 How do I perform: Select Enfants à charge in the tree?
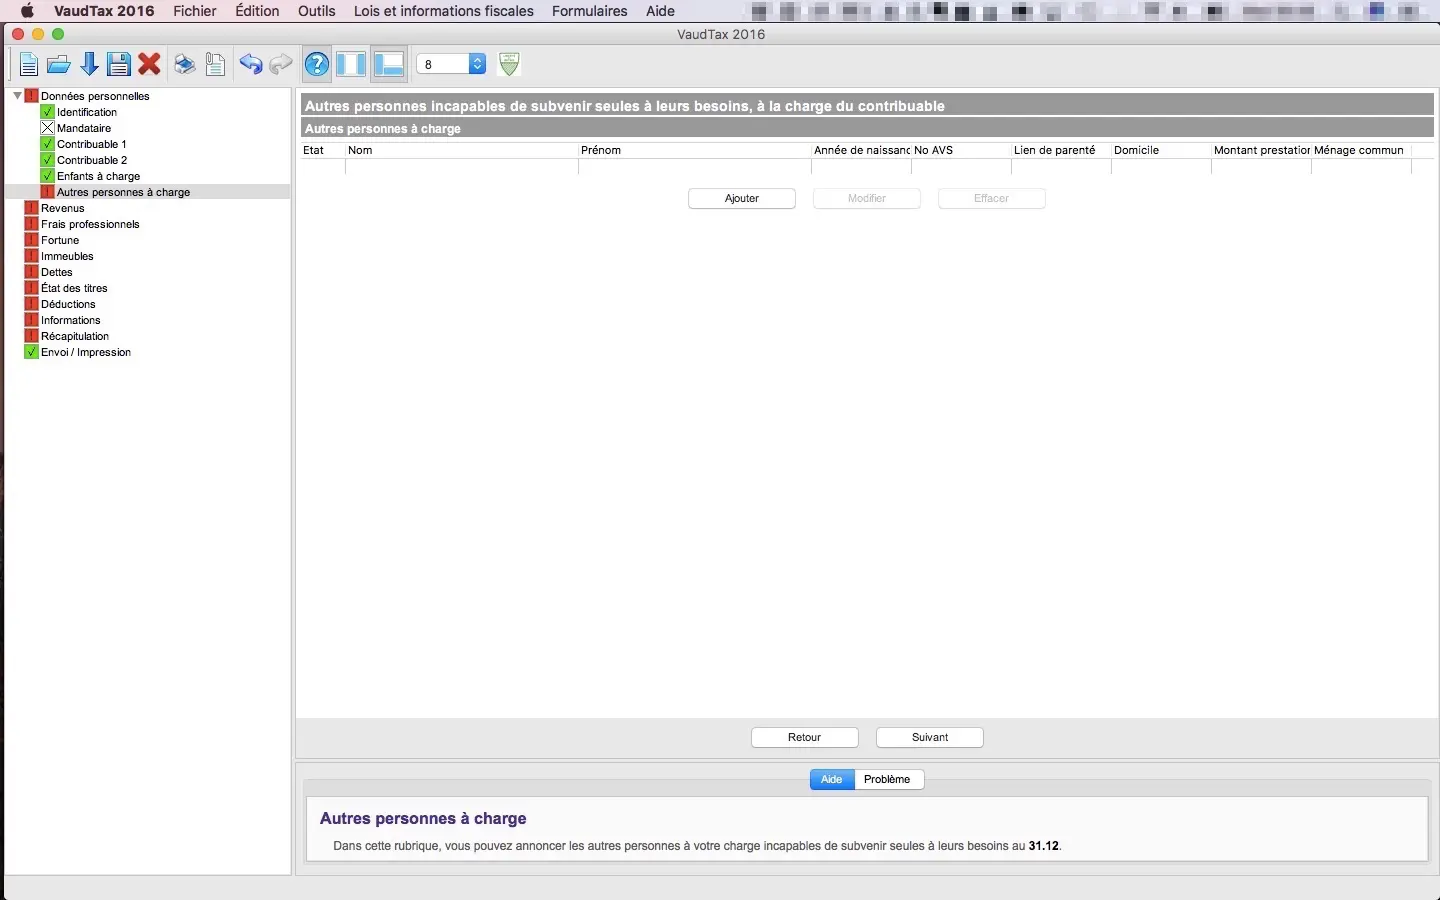98,176
